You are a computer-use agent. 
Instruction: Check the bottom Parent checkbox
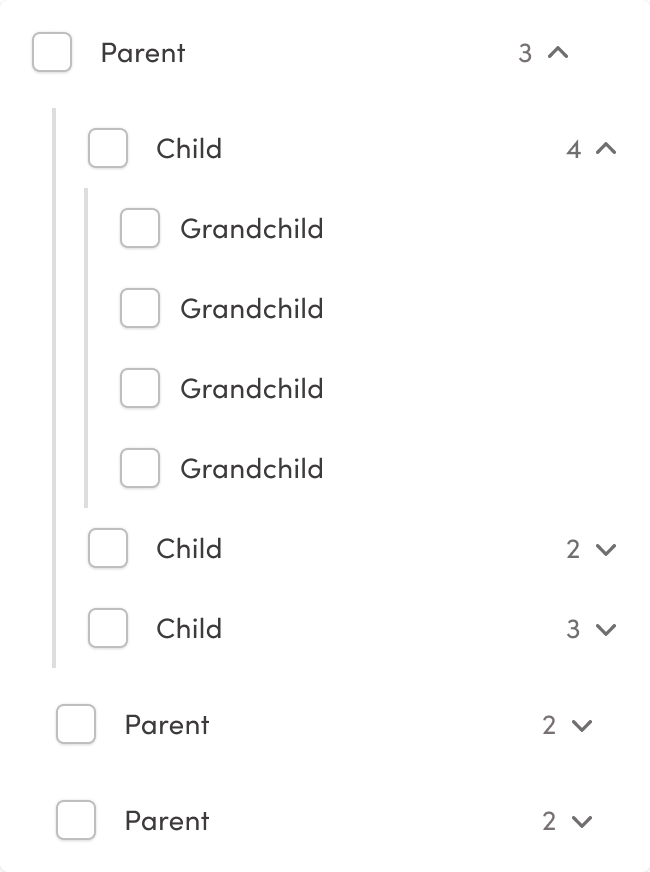[75, 820]
